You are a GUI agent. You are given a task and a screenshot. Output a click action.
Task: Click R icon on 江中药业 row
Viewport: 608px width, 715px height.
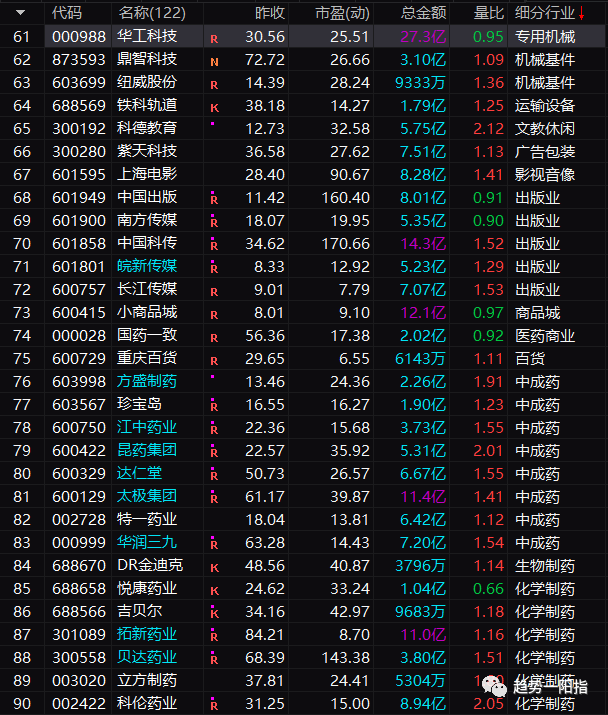(x=214, y=429)
